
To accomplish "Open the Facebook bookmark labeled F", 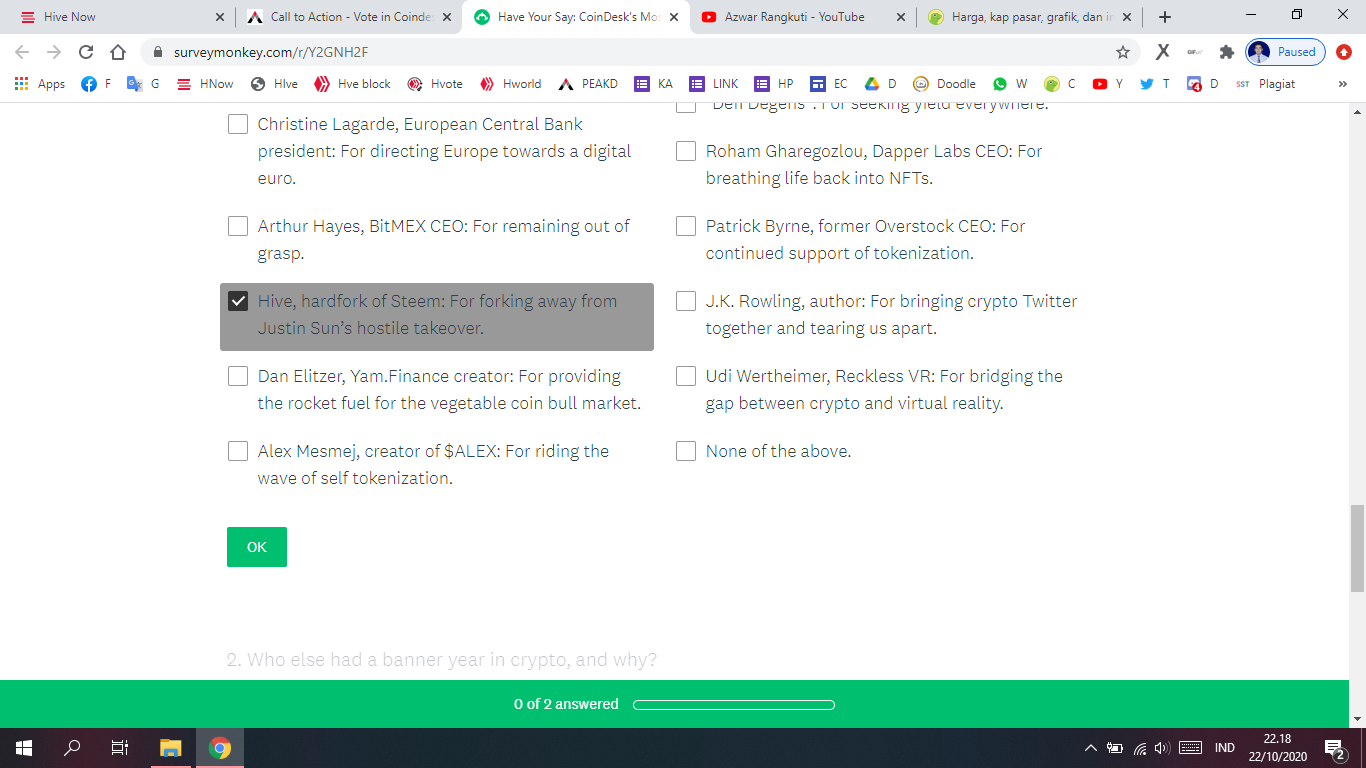I will [96, 84].
